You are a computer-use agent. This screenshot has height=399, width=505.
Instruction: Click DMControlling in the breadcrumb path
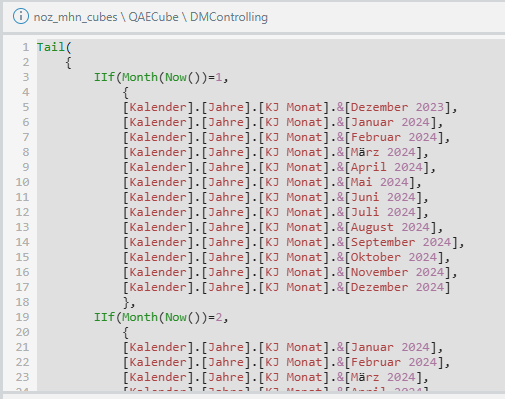click(x=229, y=17)
